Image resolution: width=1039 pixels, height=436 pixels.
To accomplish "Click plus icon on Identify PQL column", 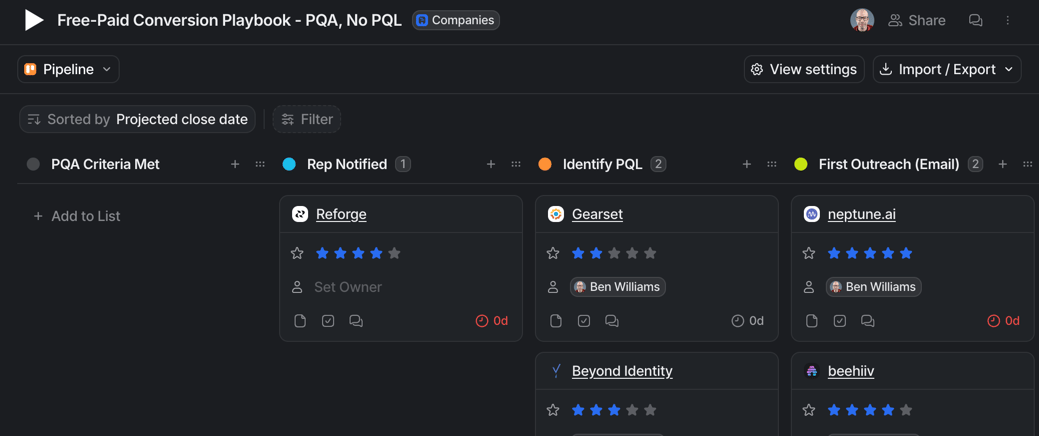I will pyautogui.click(x=747, y=164).
